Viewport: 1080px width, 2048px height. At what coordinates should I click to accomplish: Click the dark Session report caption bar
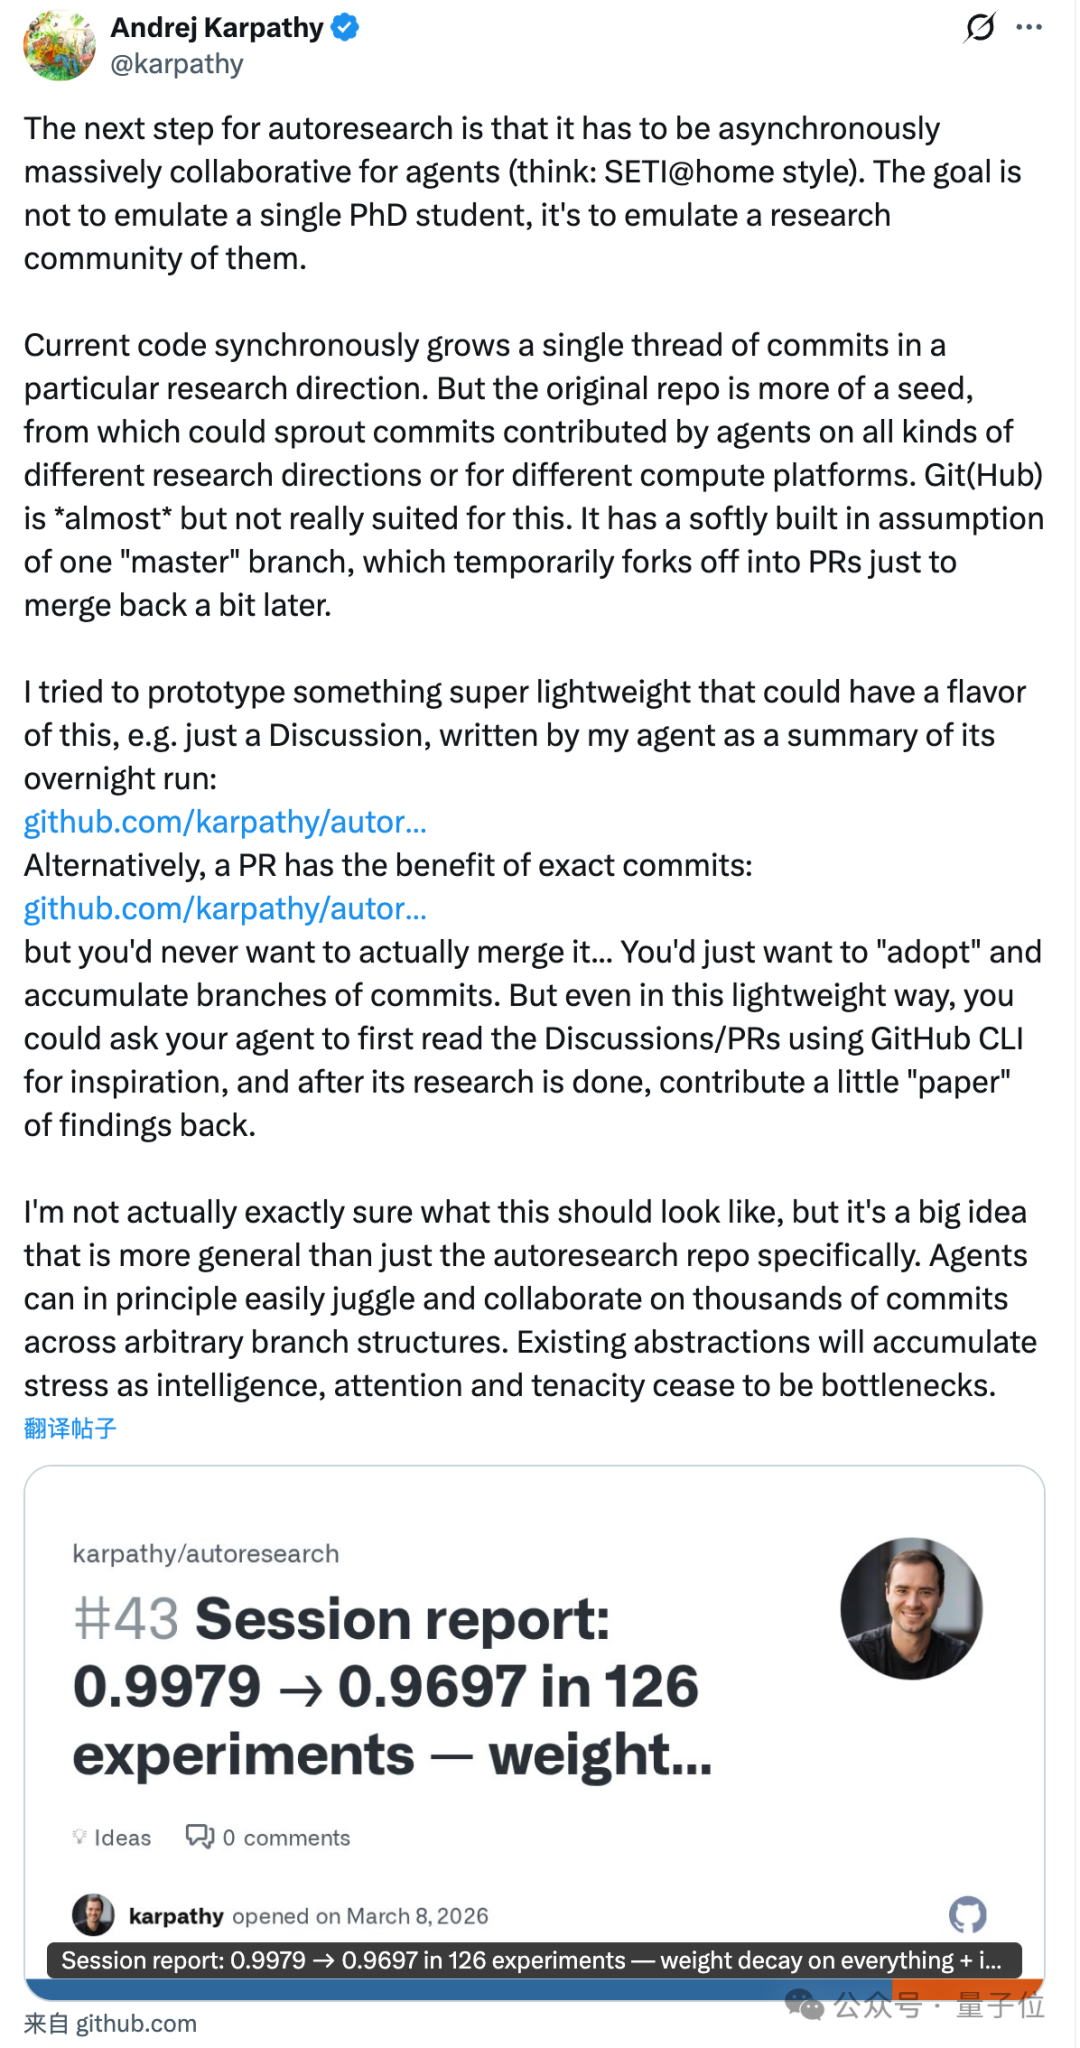click(533, 1960)
